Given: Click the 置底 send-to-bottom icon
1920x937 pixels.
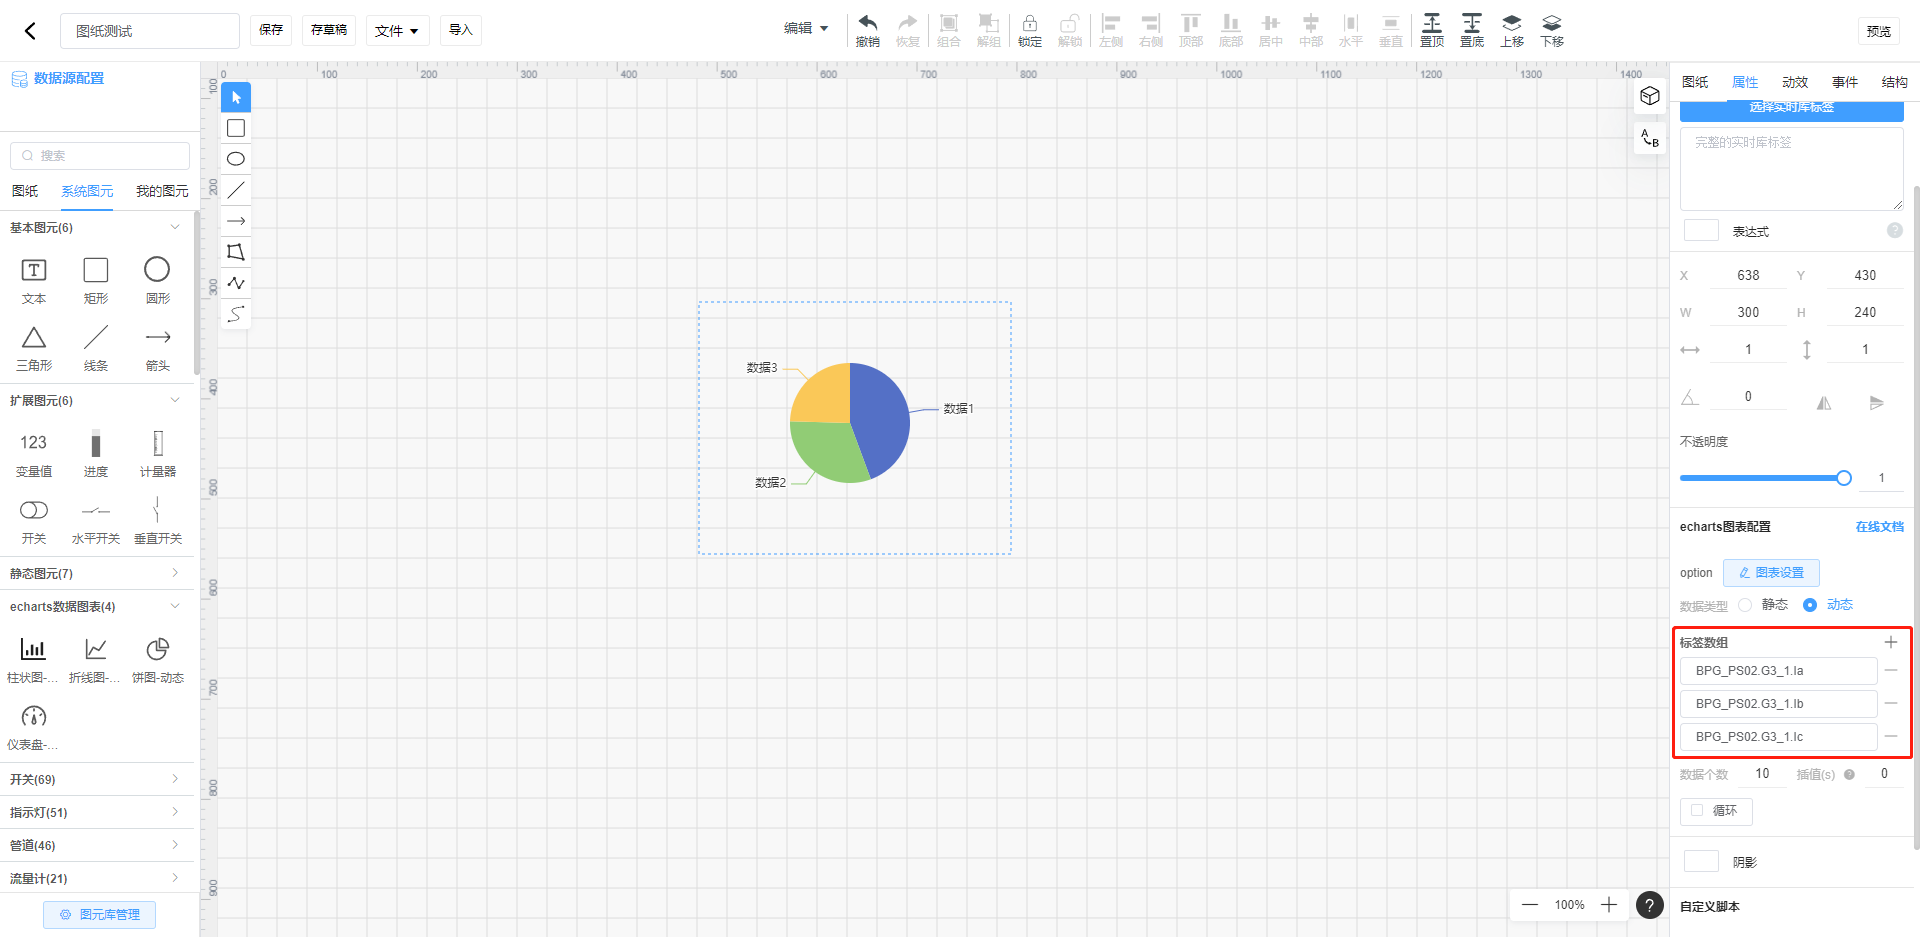Looking at the screenshot, I should 1472,30.
